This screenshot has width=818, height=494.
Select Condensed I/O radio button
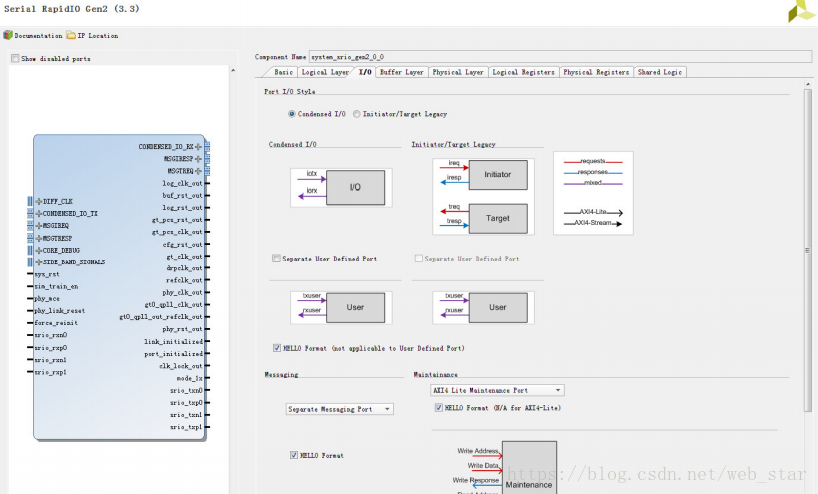[292, 114]
